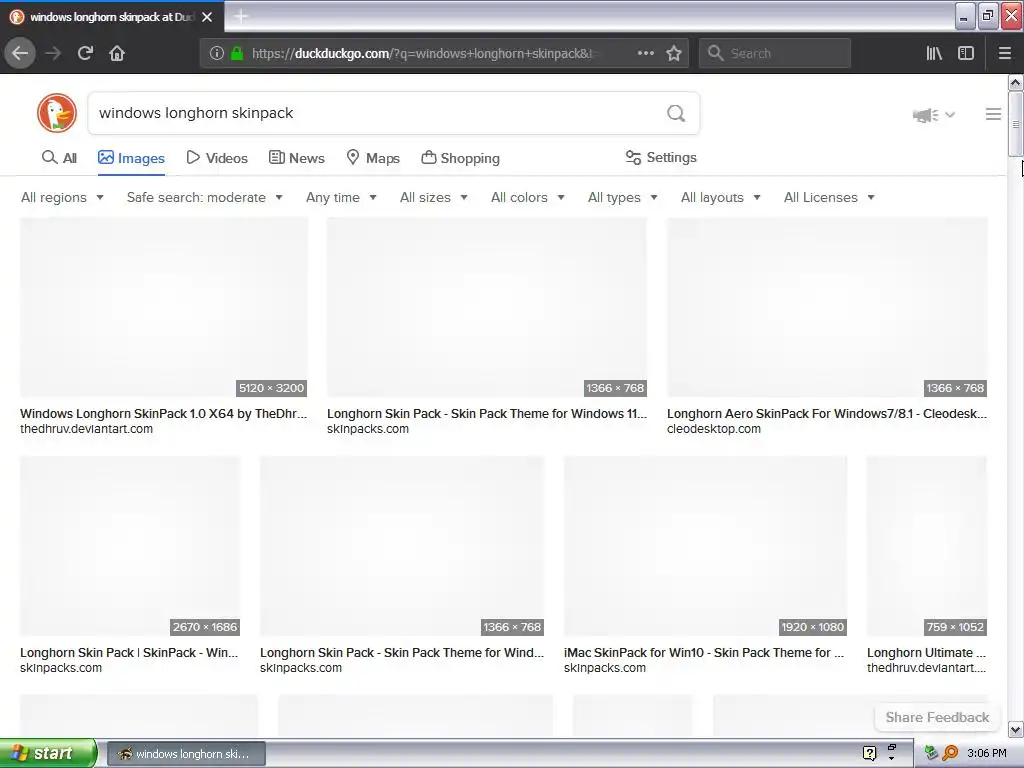Click the vertical scrollbar thumb
Image resolution: width=1024 pixels, height=768 pixels.
[1015, 123]
